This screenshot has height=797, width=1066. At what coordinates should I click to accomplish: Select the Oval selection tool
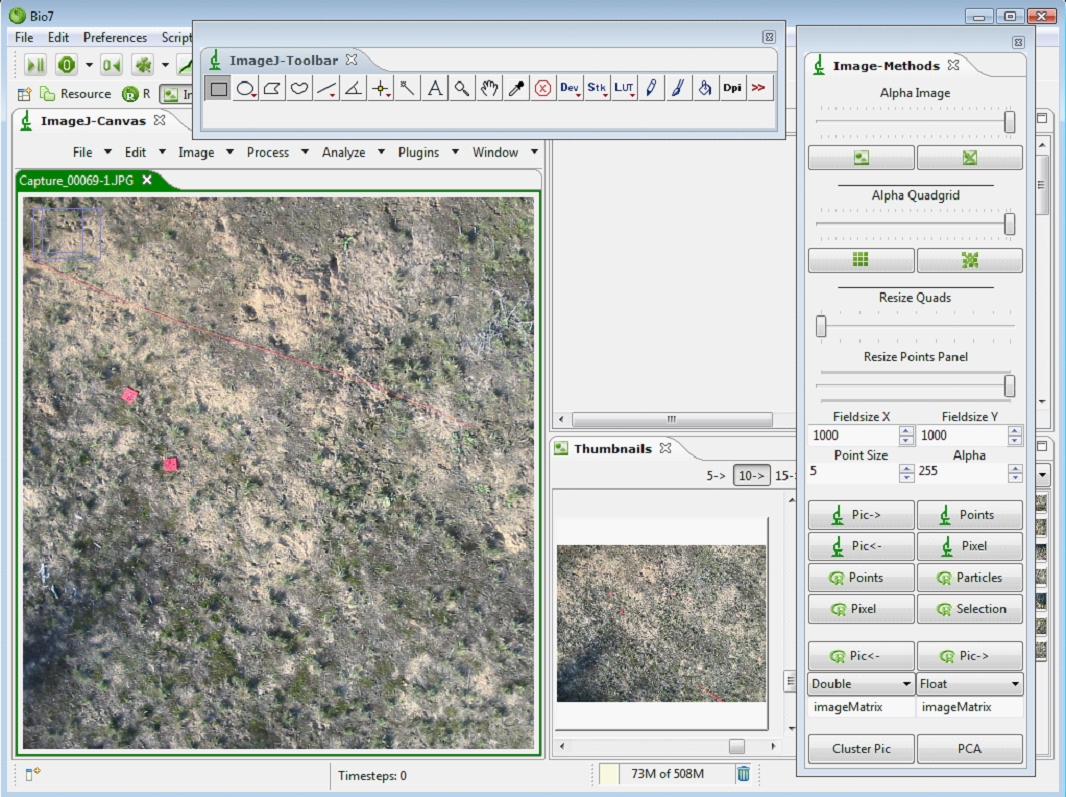coord(246,88)
